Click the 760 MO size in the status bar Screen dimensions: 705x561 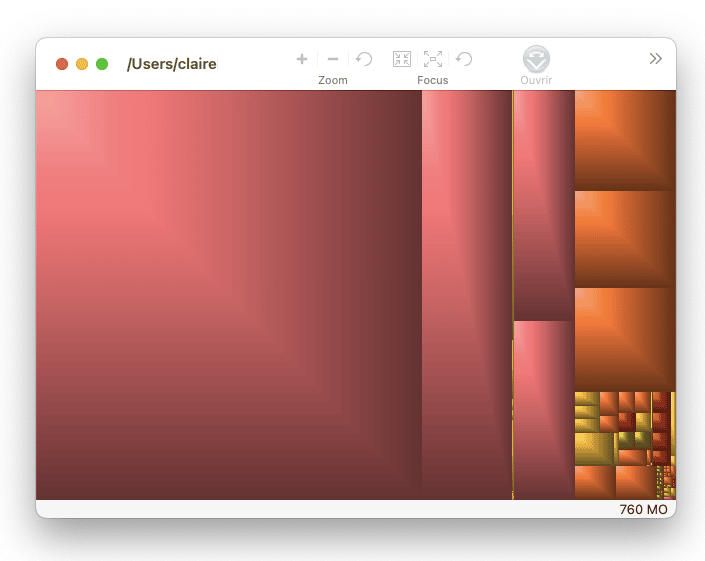[643, 509]
